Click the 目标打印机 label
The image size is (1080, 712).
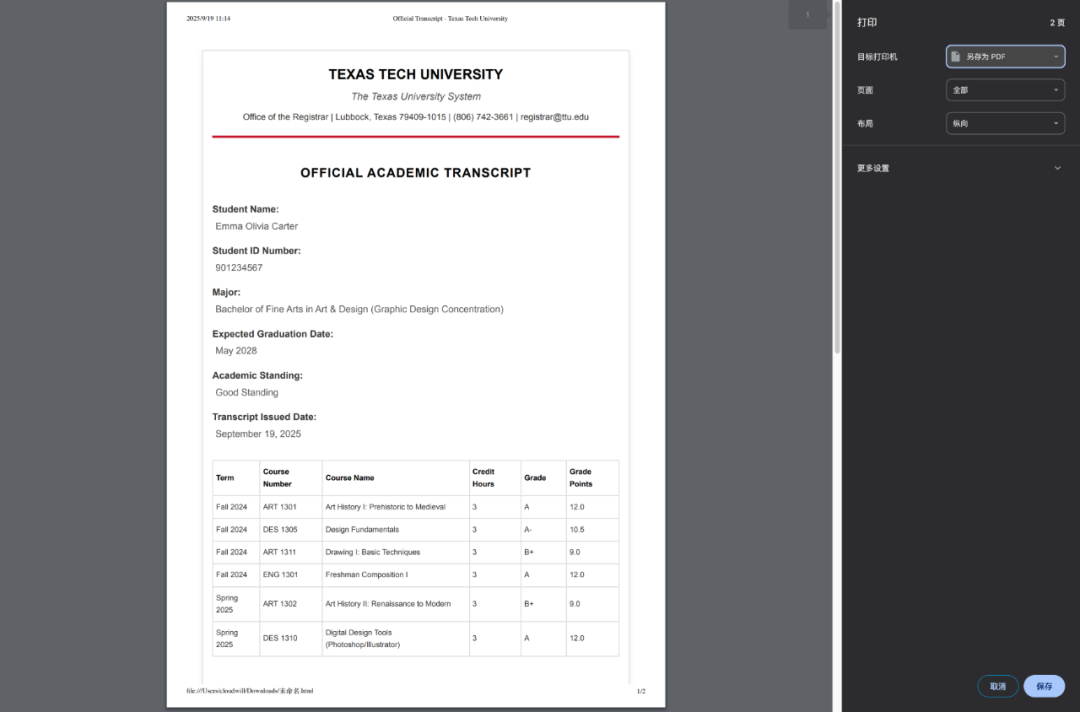[x=877, y=56]
